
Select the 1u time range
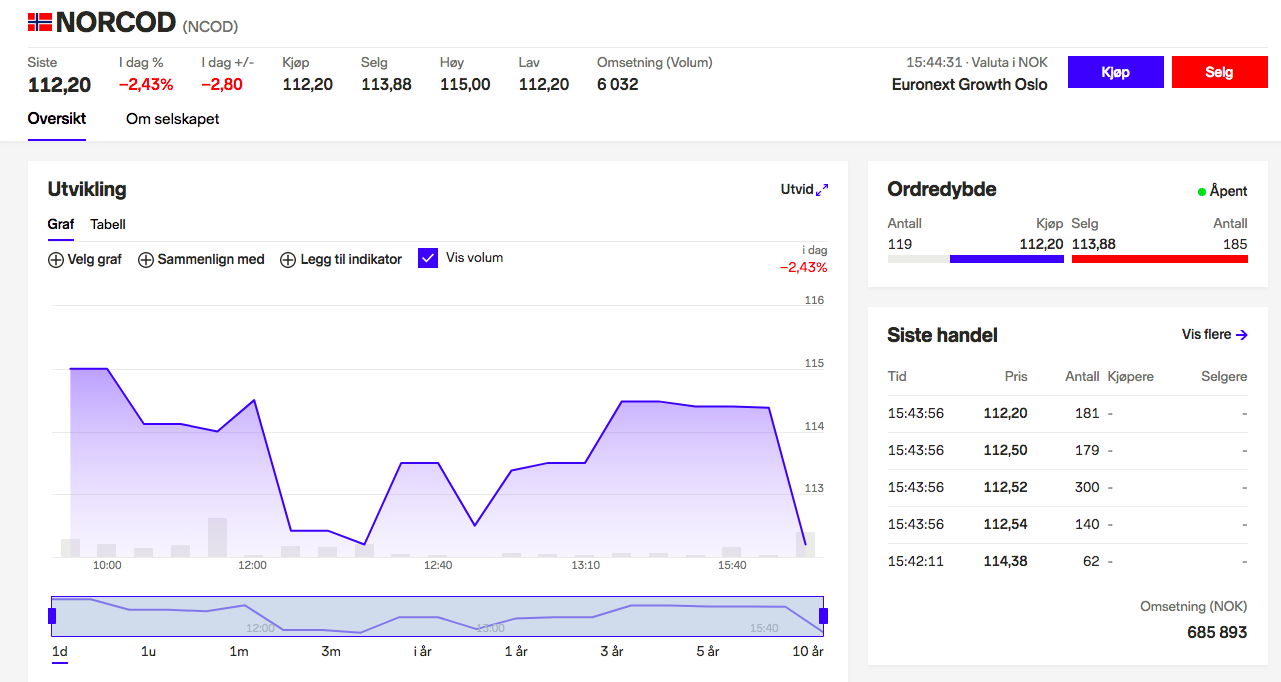click(148, 652)
